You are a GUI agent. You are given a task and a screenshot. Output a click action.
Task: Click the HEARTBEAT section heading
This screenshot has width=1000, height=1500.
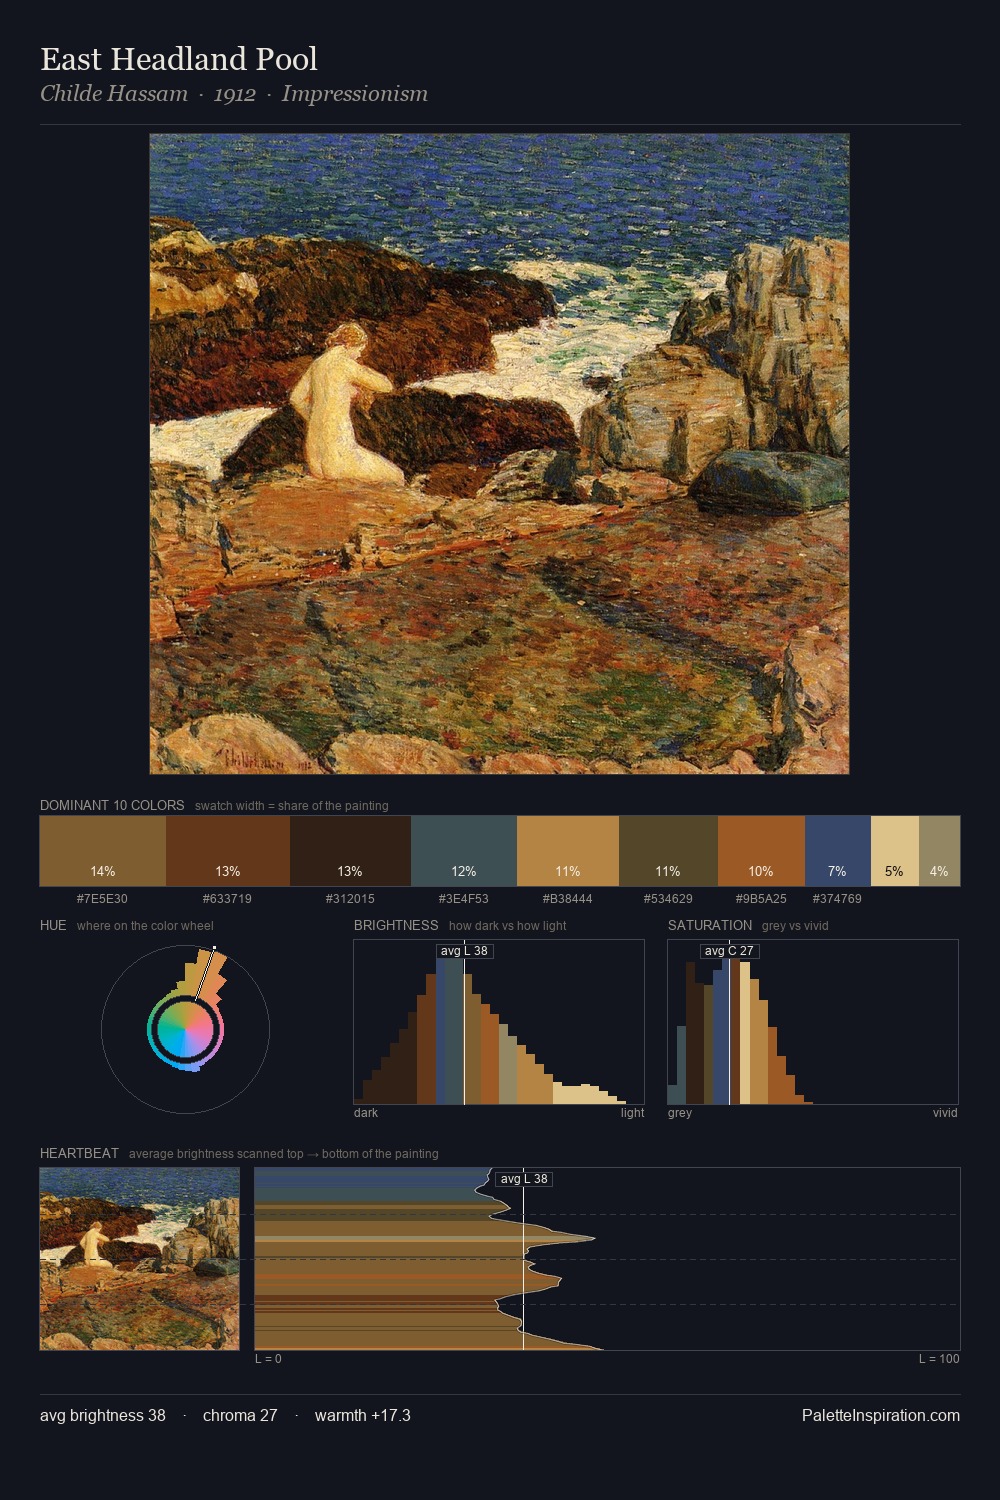pyautogui.click(x=79, y=1153)
